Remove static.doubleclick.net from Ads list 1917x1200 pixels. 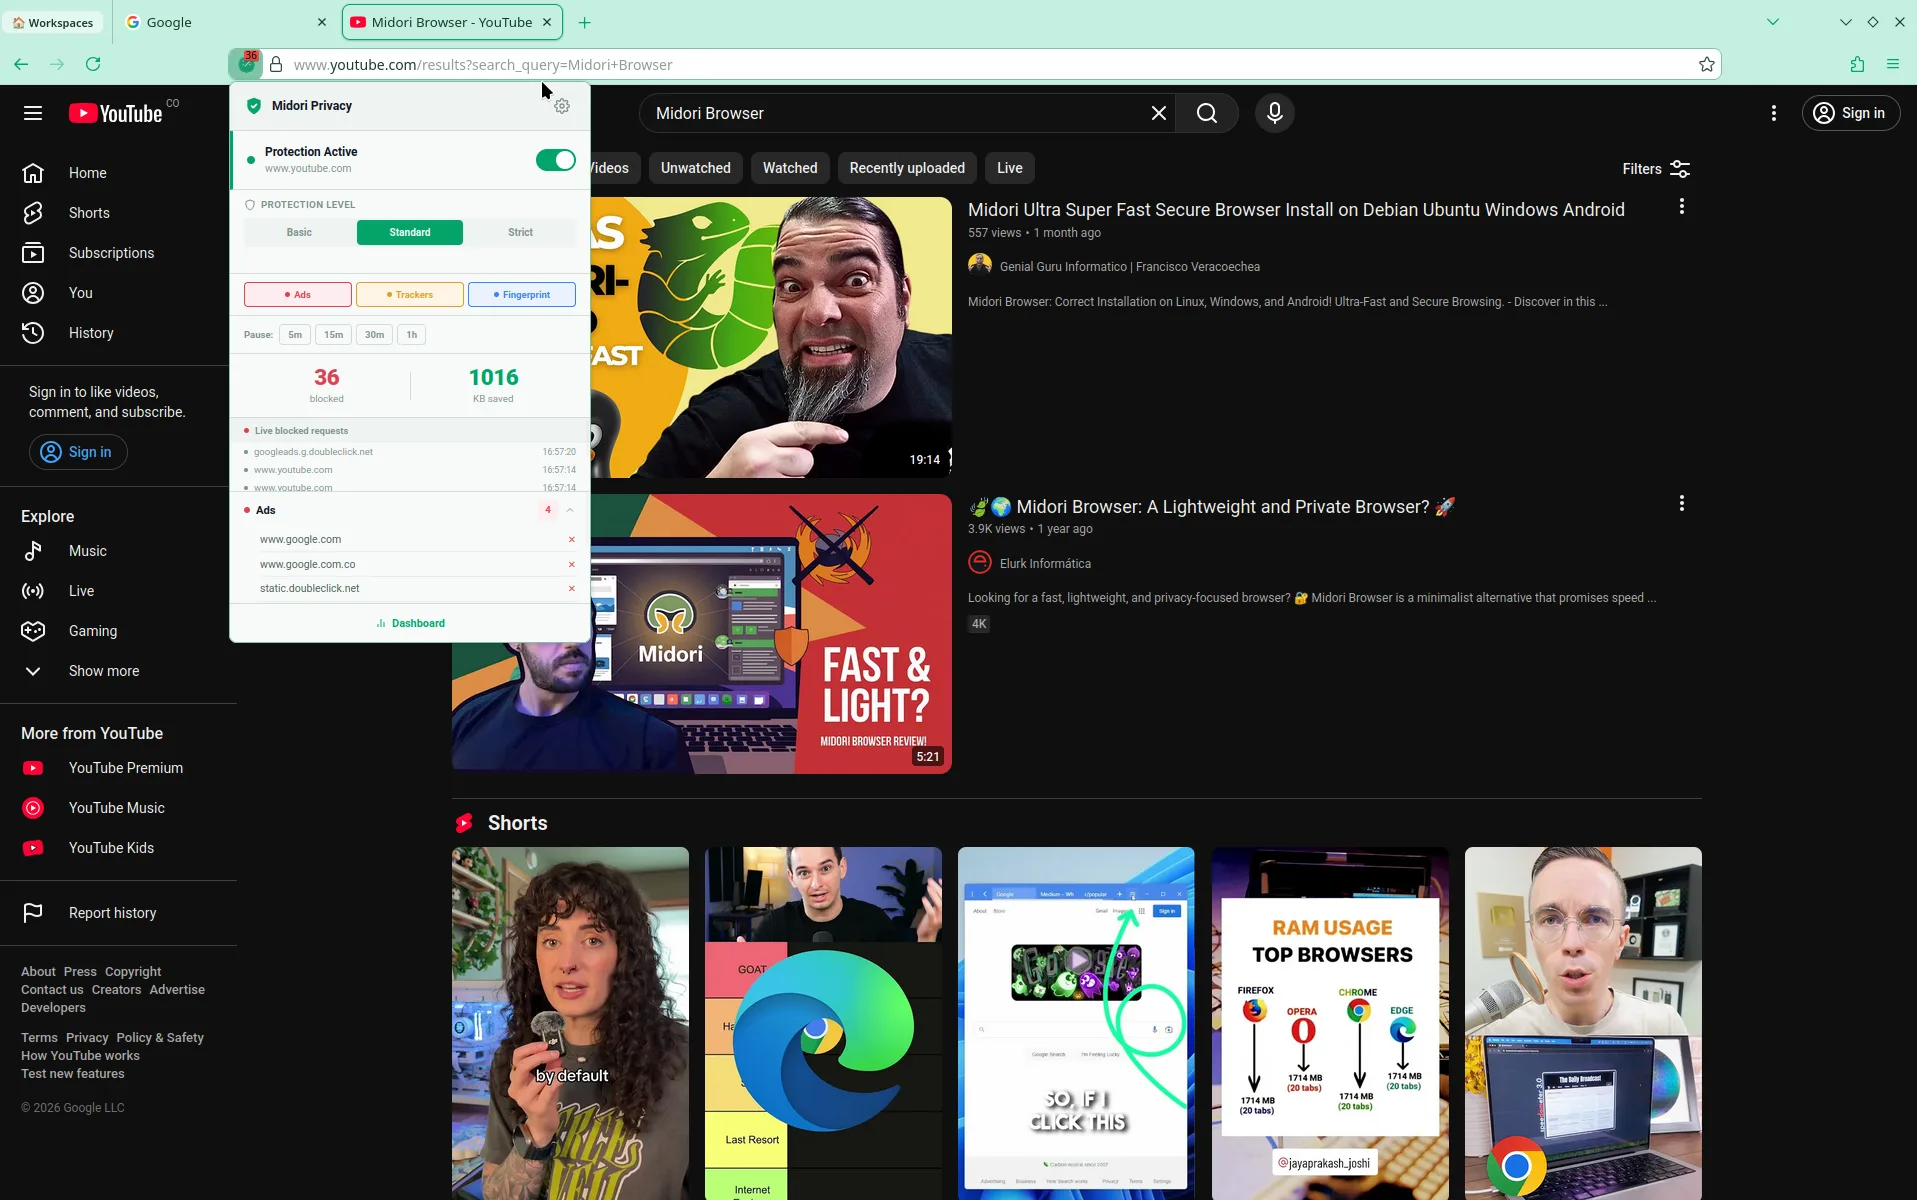click(572, 589)
